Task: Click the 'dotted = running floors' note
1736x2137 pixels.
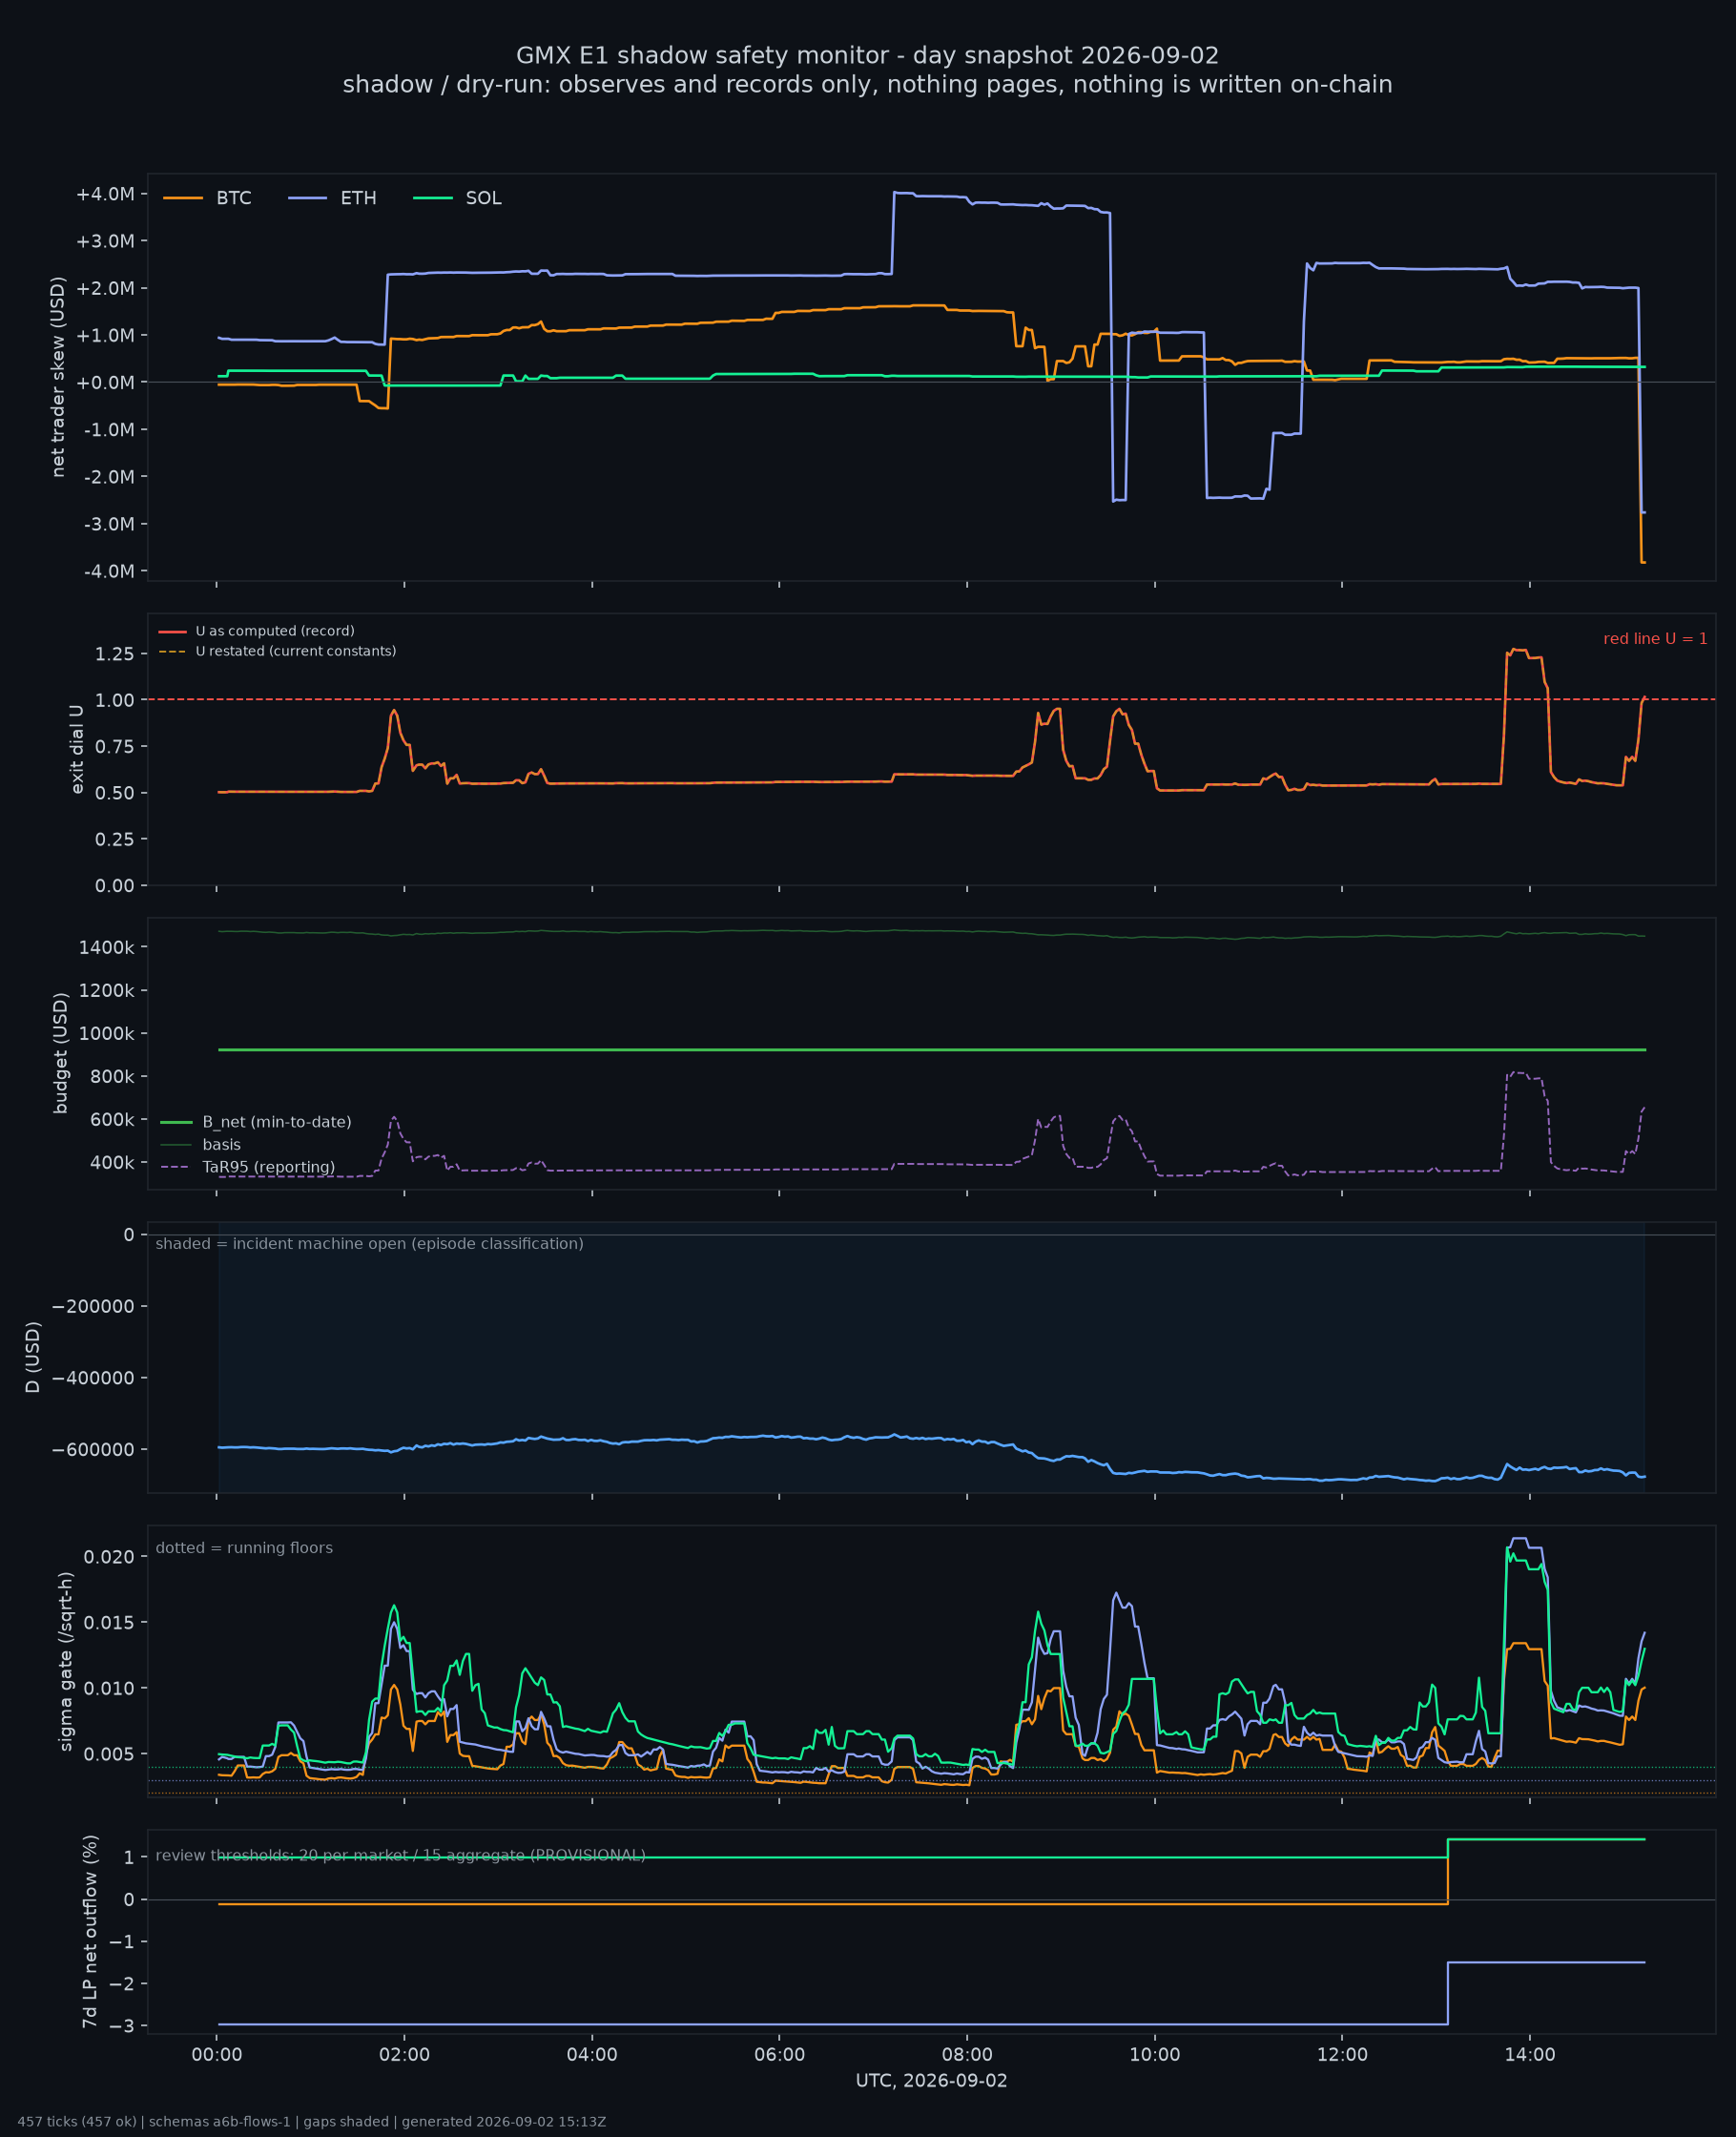Action: [x=244, y=1548]
